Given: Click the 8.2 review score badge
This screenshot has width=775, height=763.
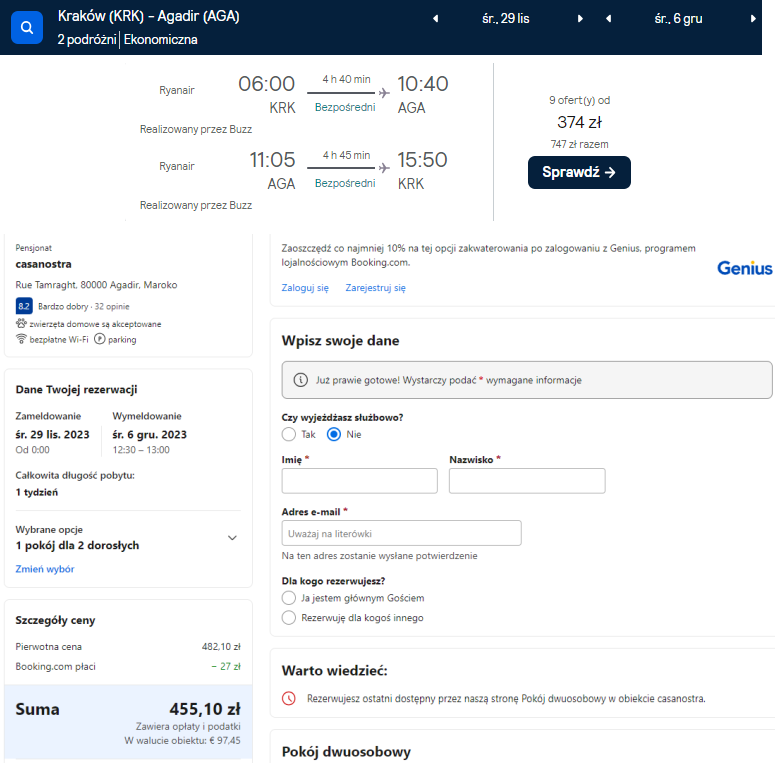Looking at the screenshot, I should pos(24,306).
